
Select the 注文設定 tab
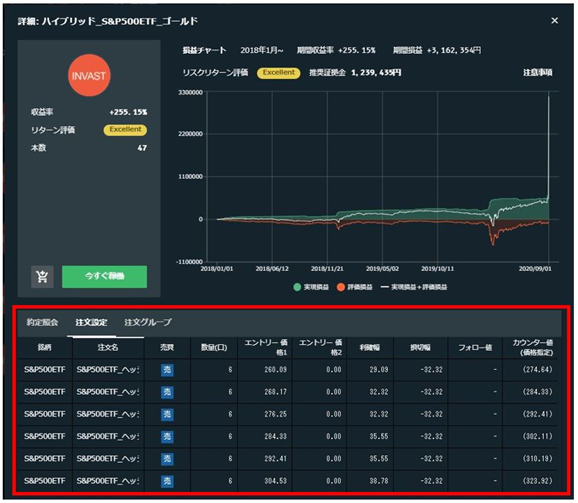click(x=91, y=322)
